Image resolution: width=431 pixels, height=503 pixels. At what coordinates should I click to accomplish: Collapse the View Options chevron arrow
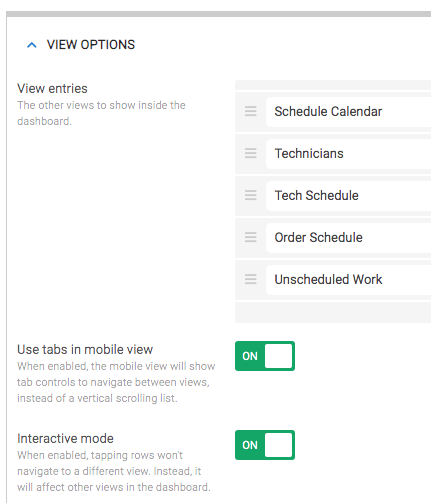(32, 45)
